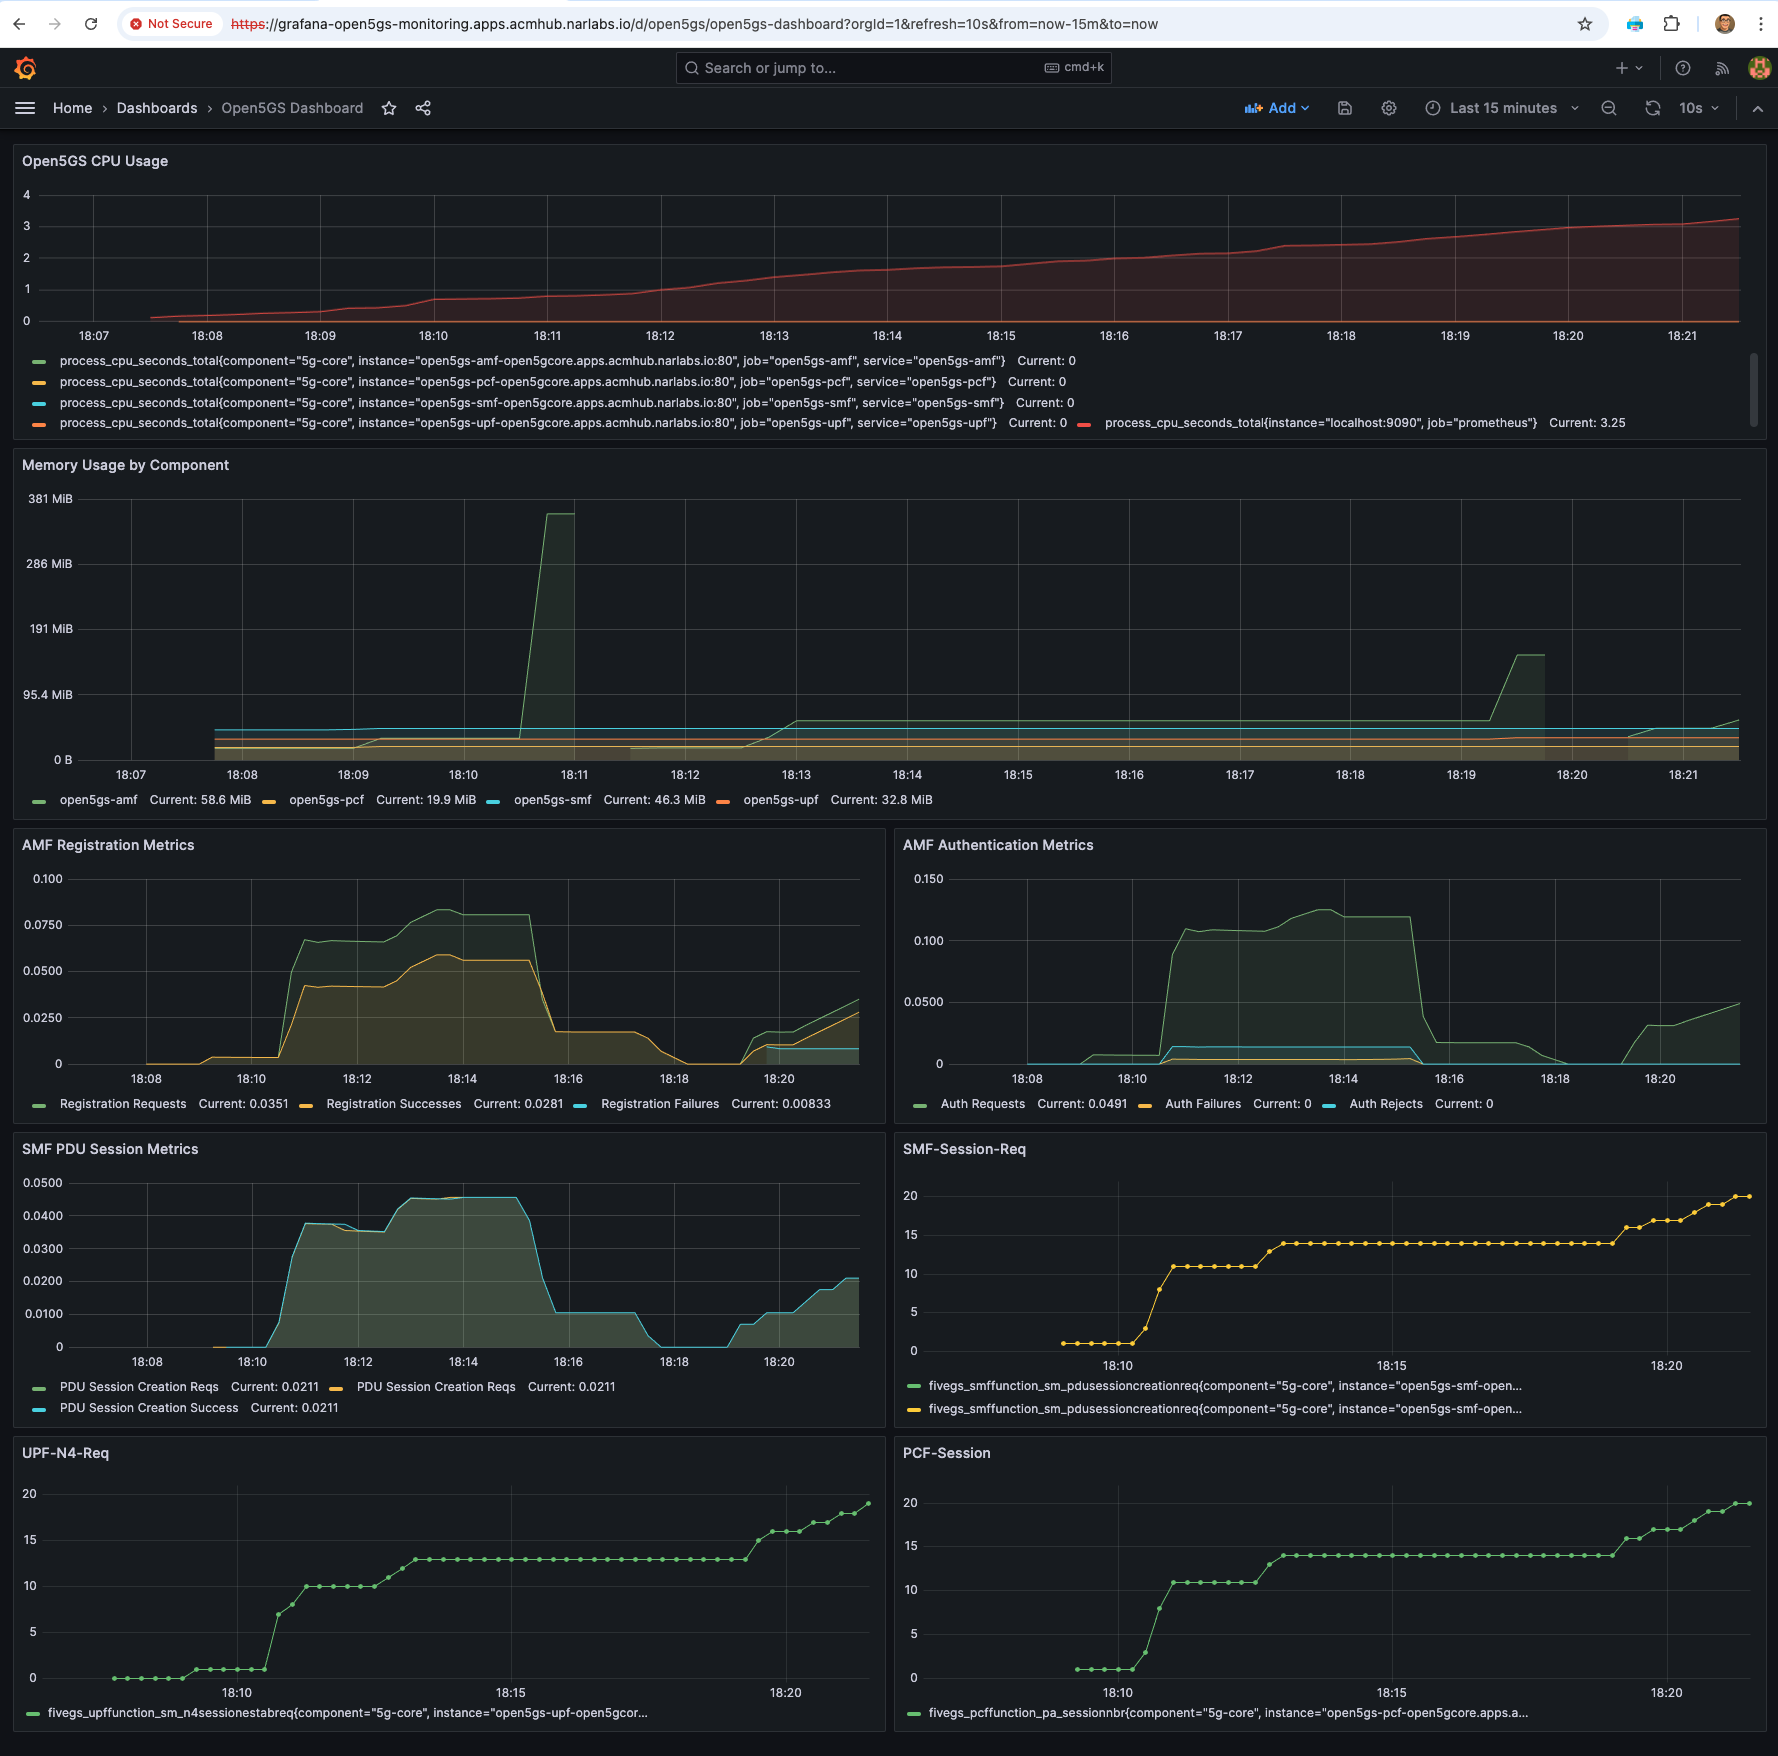The image size is (1778, 1756).
Task: Open the Open5GS CPU Usage panel title
Action: point(95,161)
